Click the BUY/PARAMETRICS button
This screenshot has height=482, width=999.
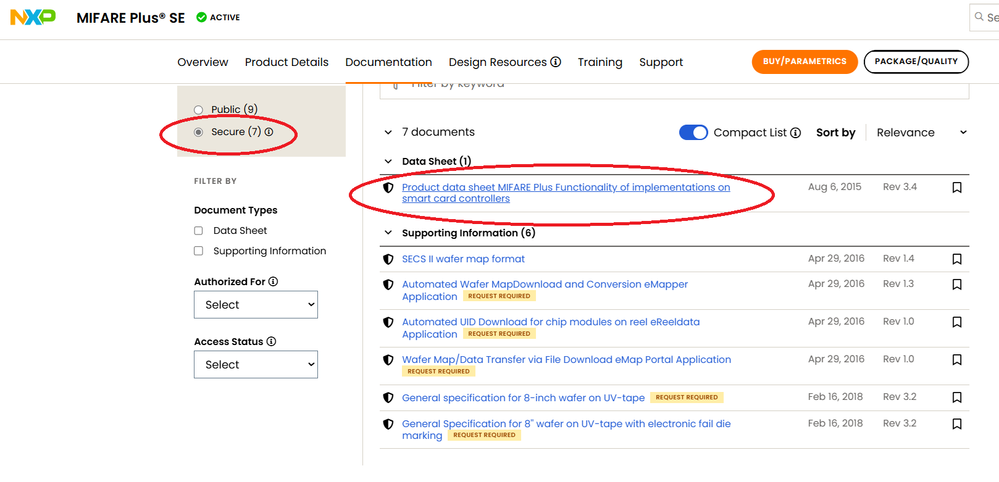804,62
